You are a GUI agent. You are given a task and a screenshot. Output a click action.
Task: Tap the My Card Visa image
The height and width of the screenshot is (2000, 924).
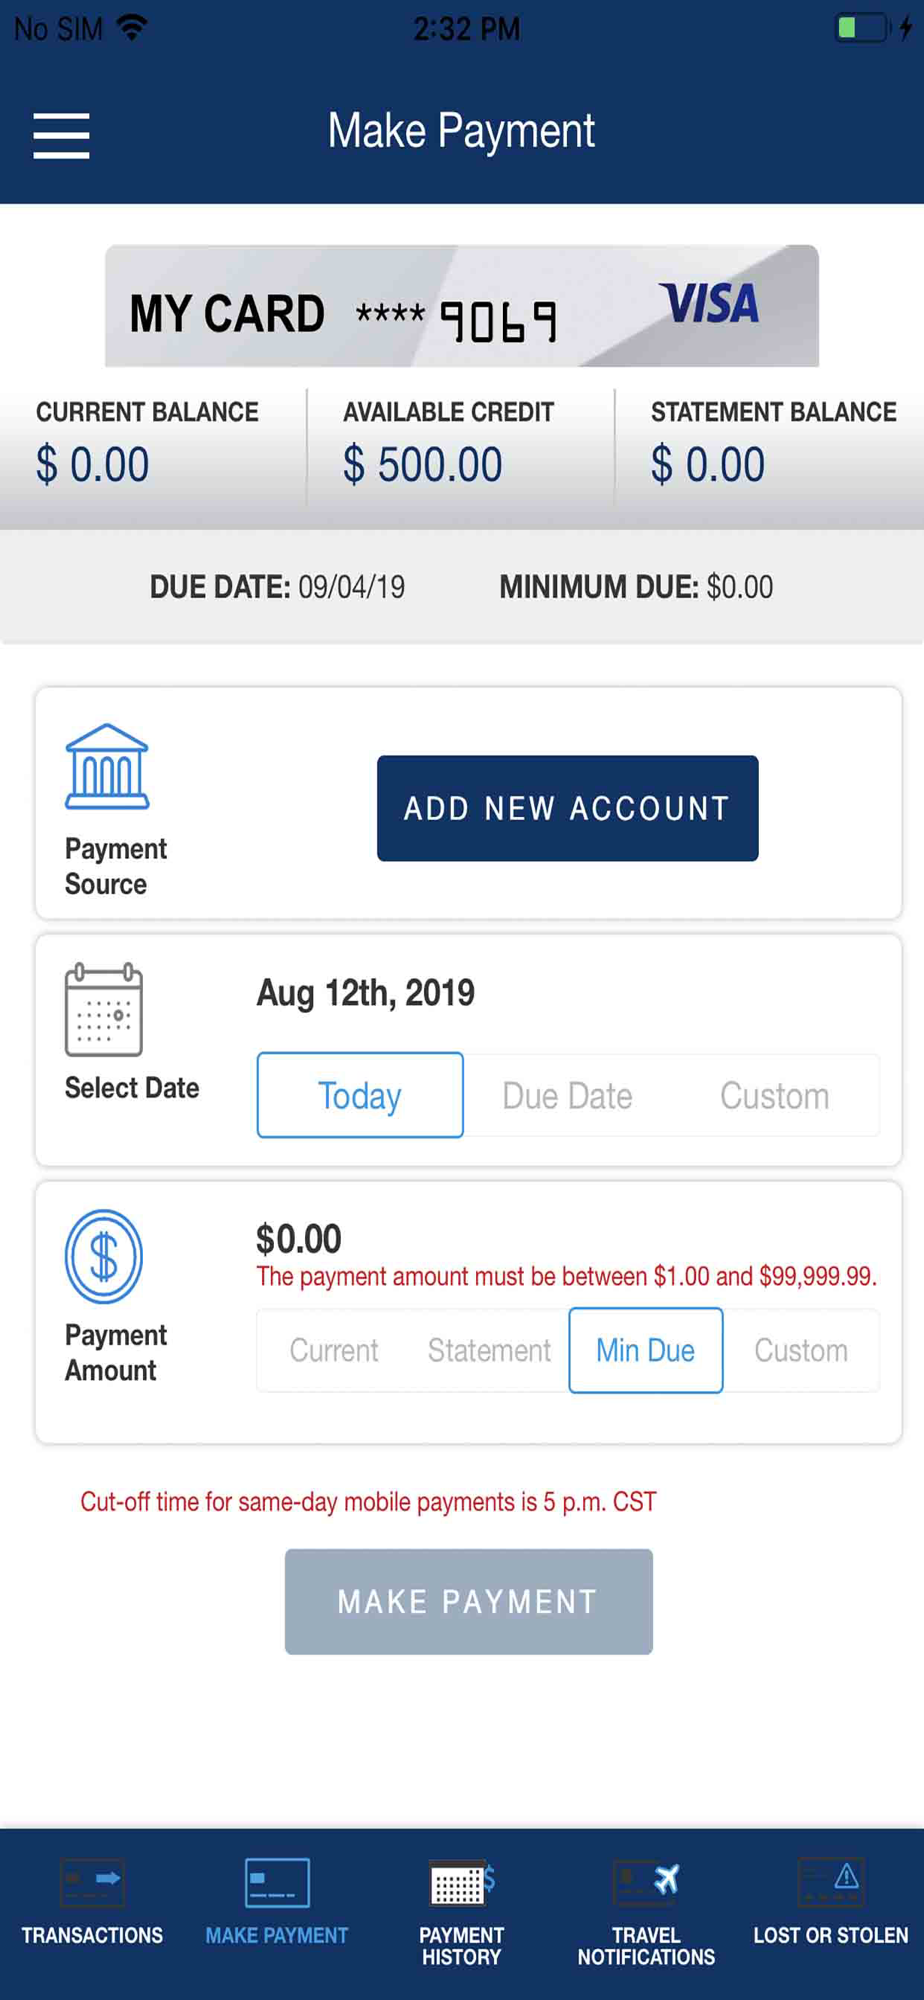(x=462, y=306)
